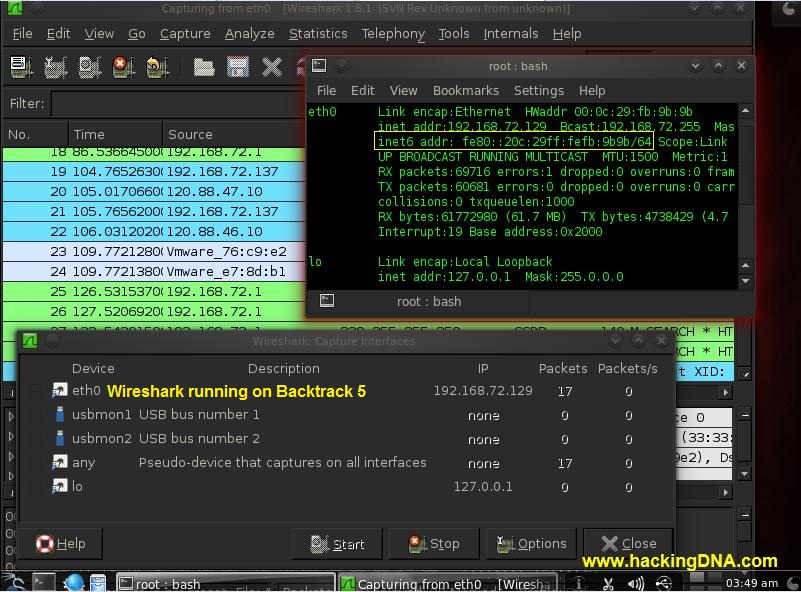Viewport: 801px width, 592px height.
Task: Click the volume icon in system tray
Action: [x=636, y=583]
